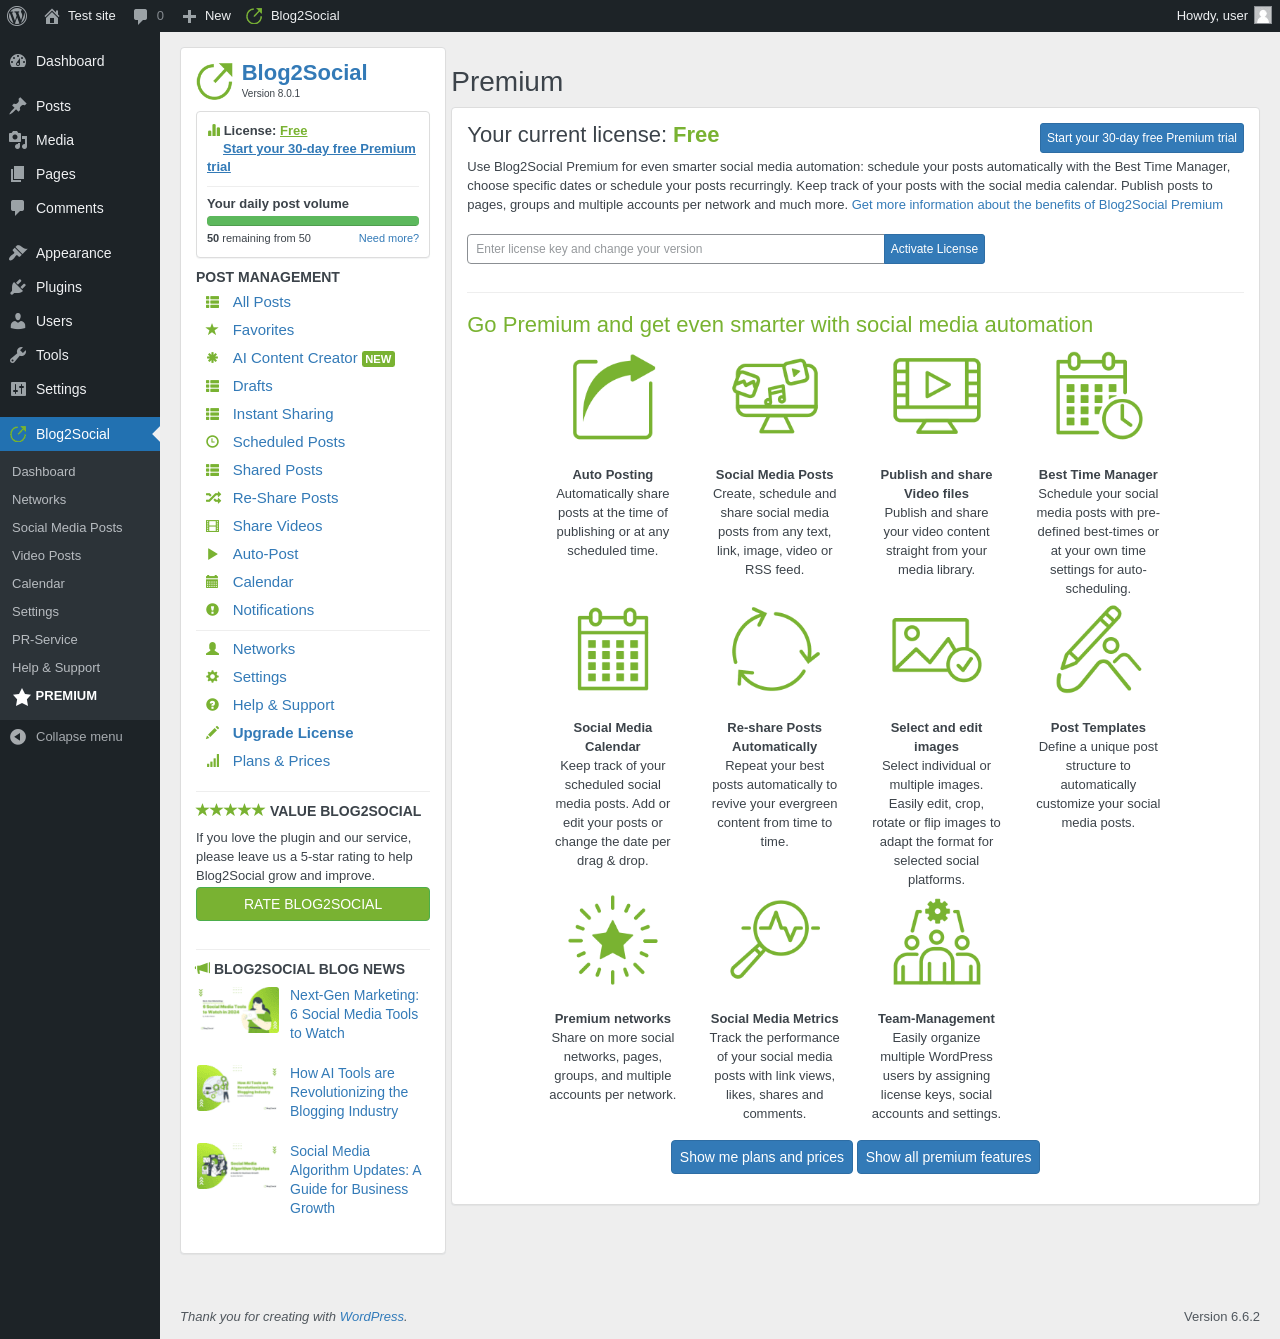Read How AI Tools are Revolutionizing article
Image resolution: width=1280 pixels, height=1339 pixels.
point(349,1092)
